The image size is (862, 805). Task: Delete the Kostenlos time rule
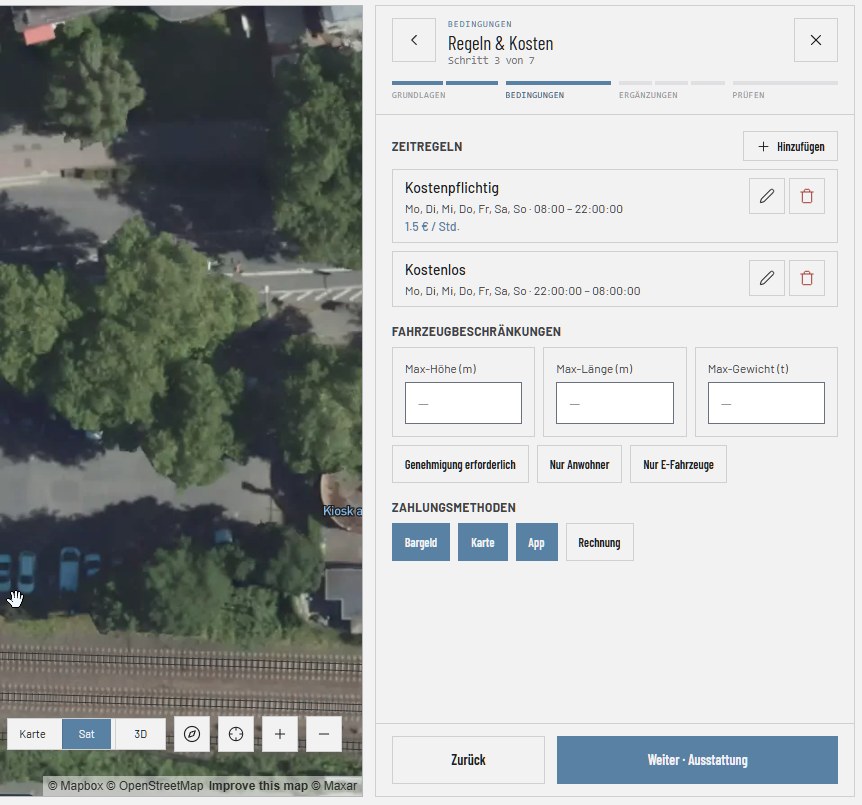(x=806, y=278)
